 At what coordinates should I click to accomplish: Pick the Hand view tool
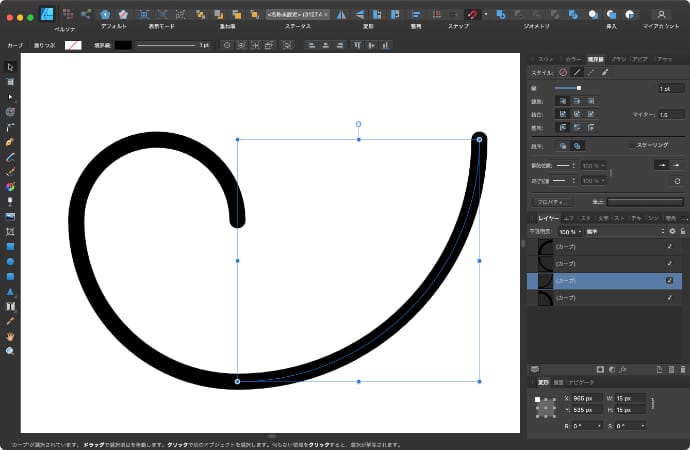pyautogui.click(x=10, y=336)
